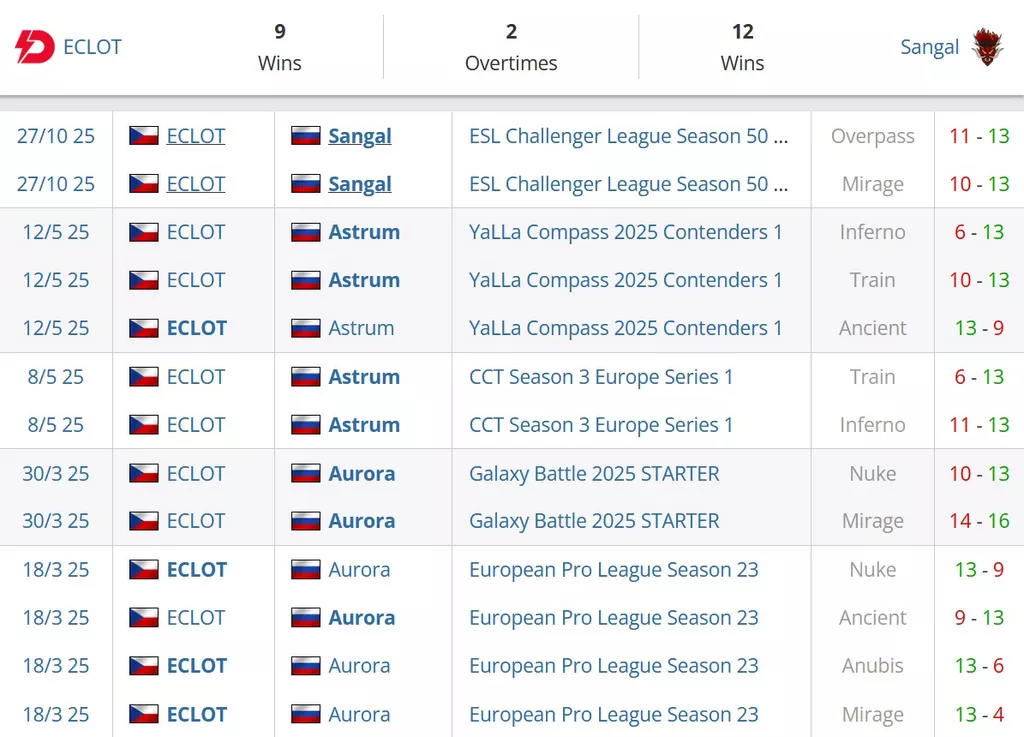Click Russian flag beside Astrum in Ancient row
This screenshot has height=737, width=1024.
(x=305, y=328)
